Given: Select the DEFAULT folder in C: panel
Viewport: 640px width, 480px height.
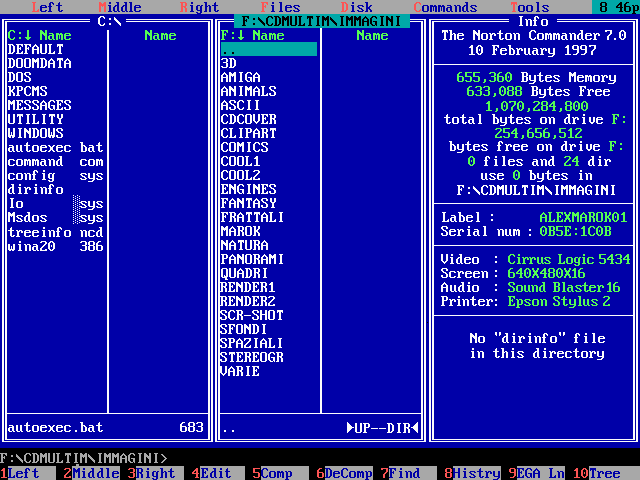Looking at the screenshot, I should point(36,49).
